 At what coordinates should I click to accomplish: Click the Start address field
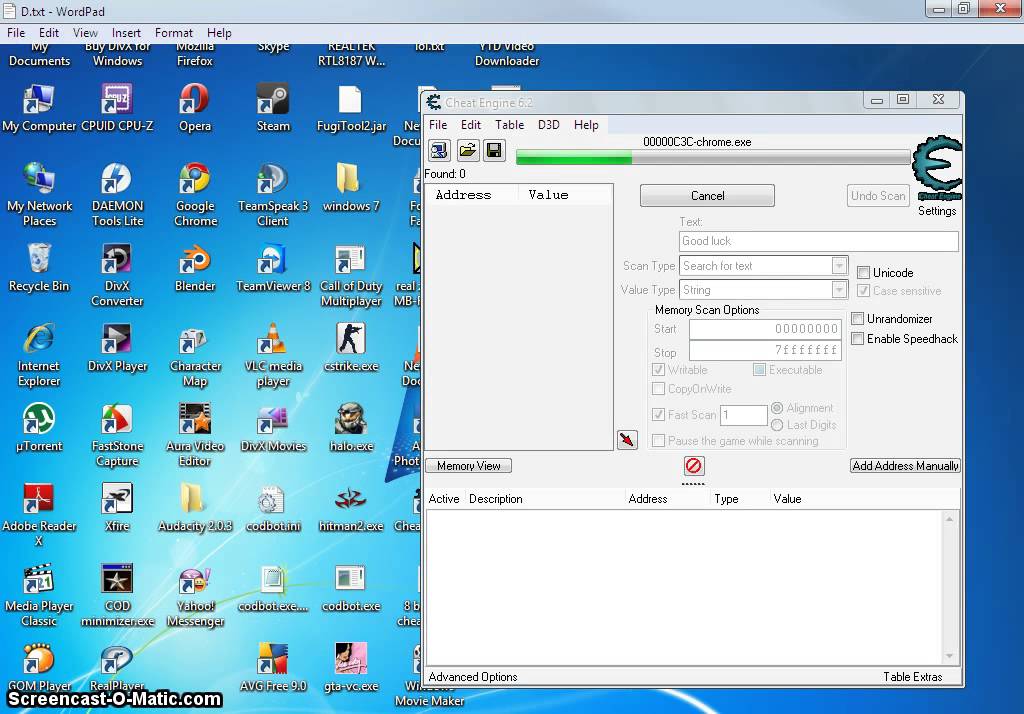click(x=765, y=329)
